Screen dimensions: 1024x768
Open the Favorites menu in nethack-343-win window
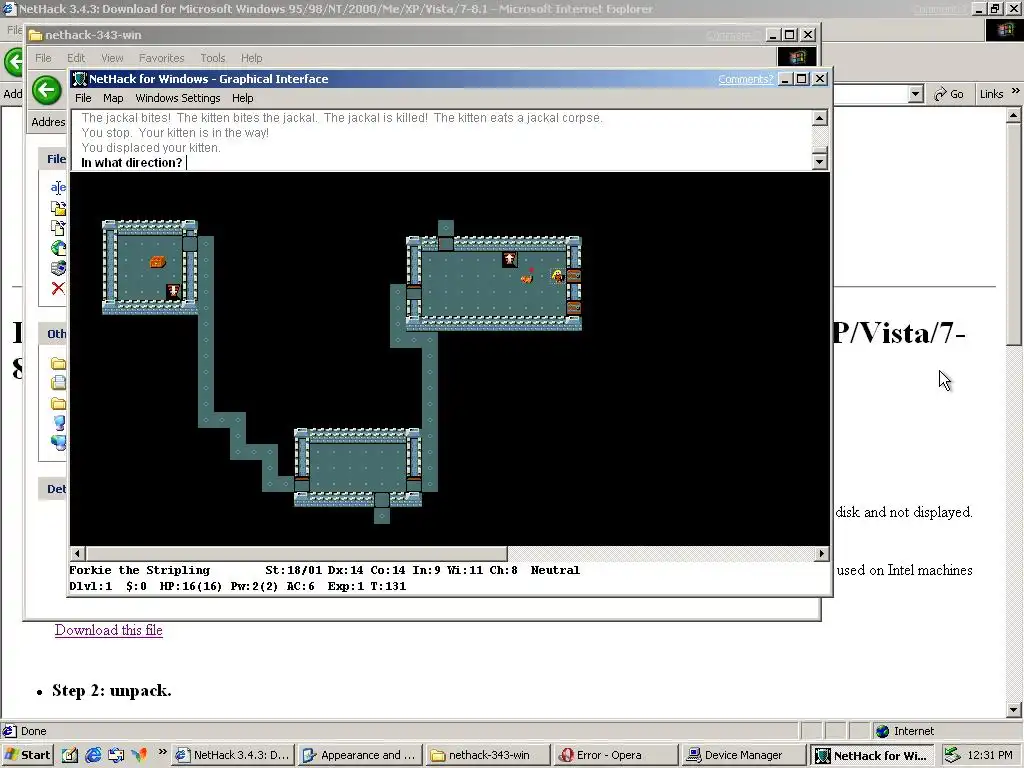(161, 58)
